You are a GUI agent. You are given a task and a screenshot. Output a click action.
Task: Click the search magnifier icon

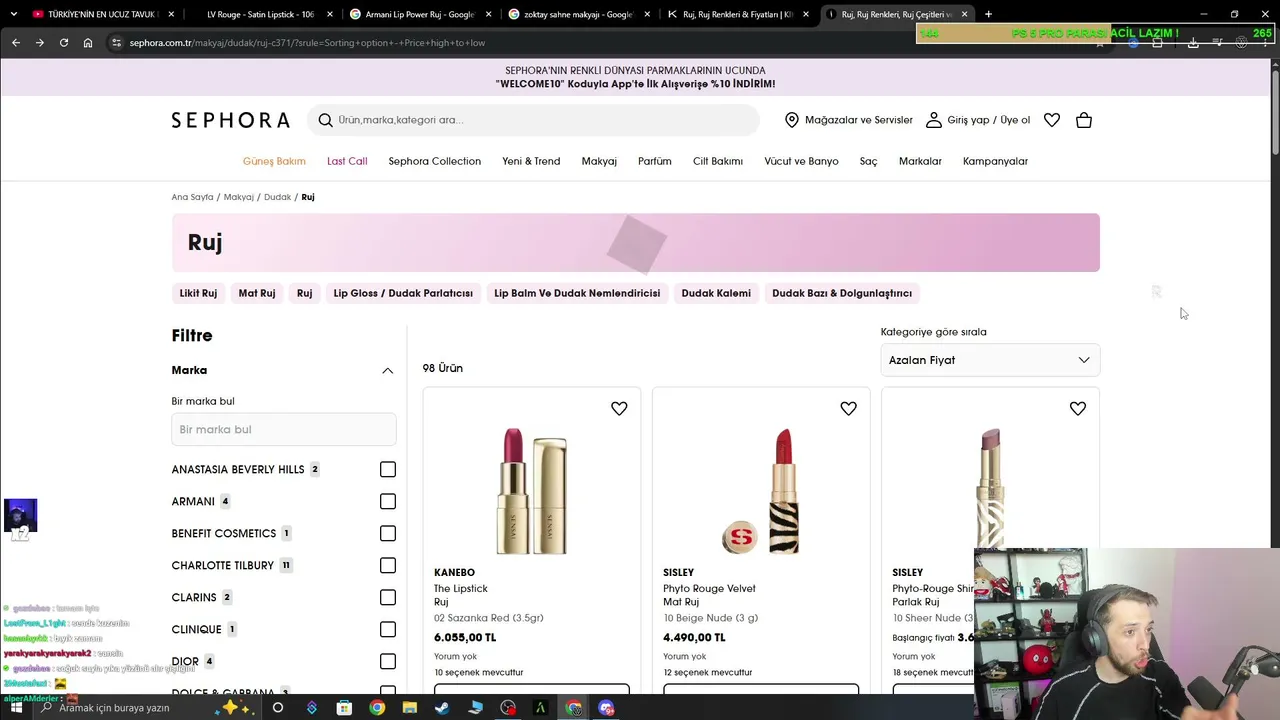pos(325,120)
